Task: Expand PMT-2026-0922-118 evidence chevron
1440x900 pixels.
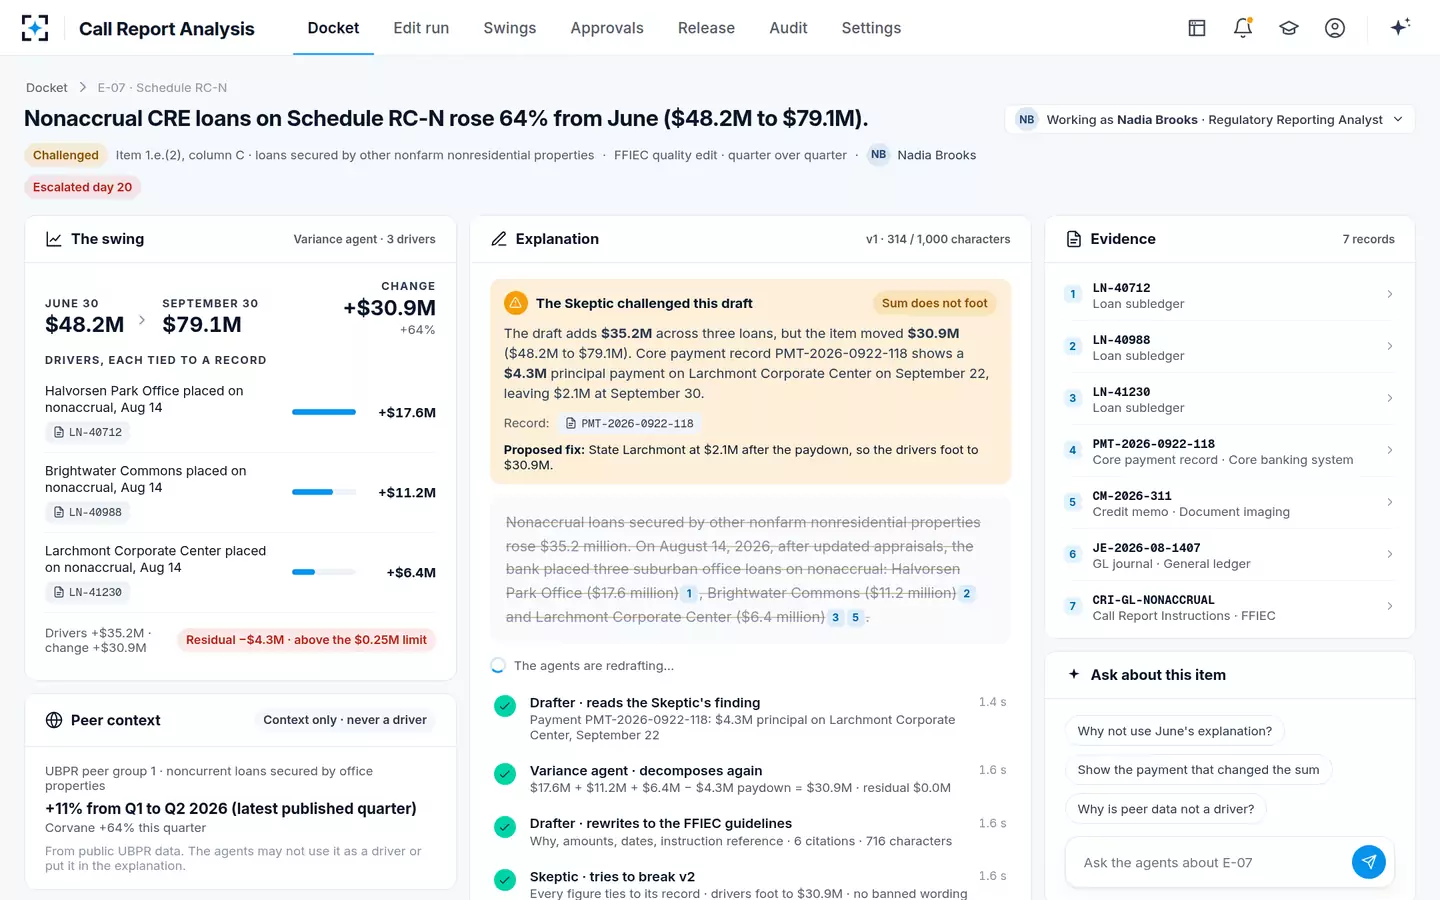Action: [1390, 450]
